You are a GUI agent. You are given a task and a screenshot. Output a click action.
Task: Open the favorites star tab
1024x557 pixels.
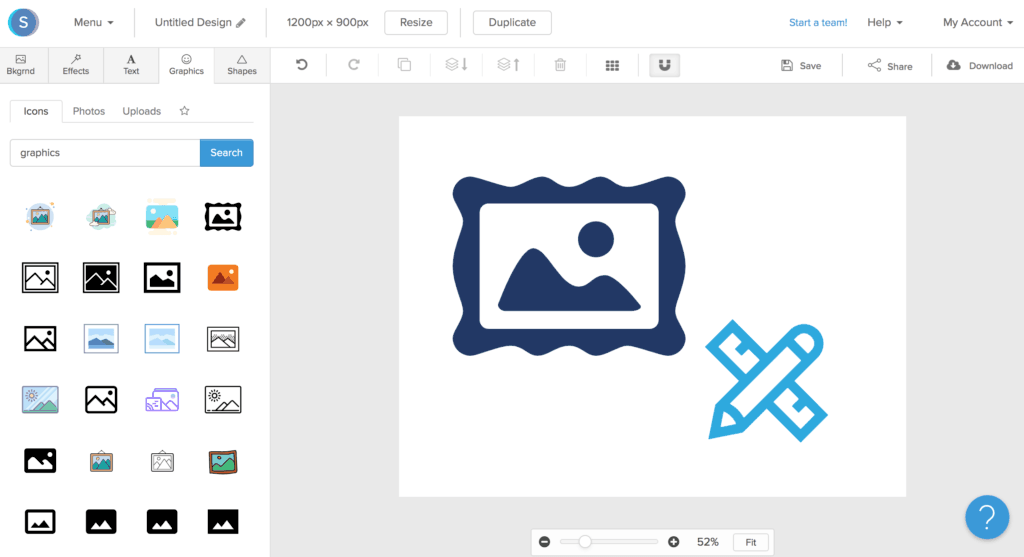pyautogui.click(x=184, y=111)
